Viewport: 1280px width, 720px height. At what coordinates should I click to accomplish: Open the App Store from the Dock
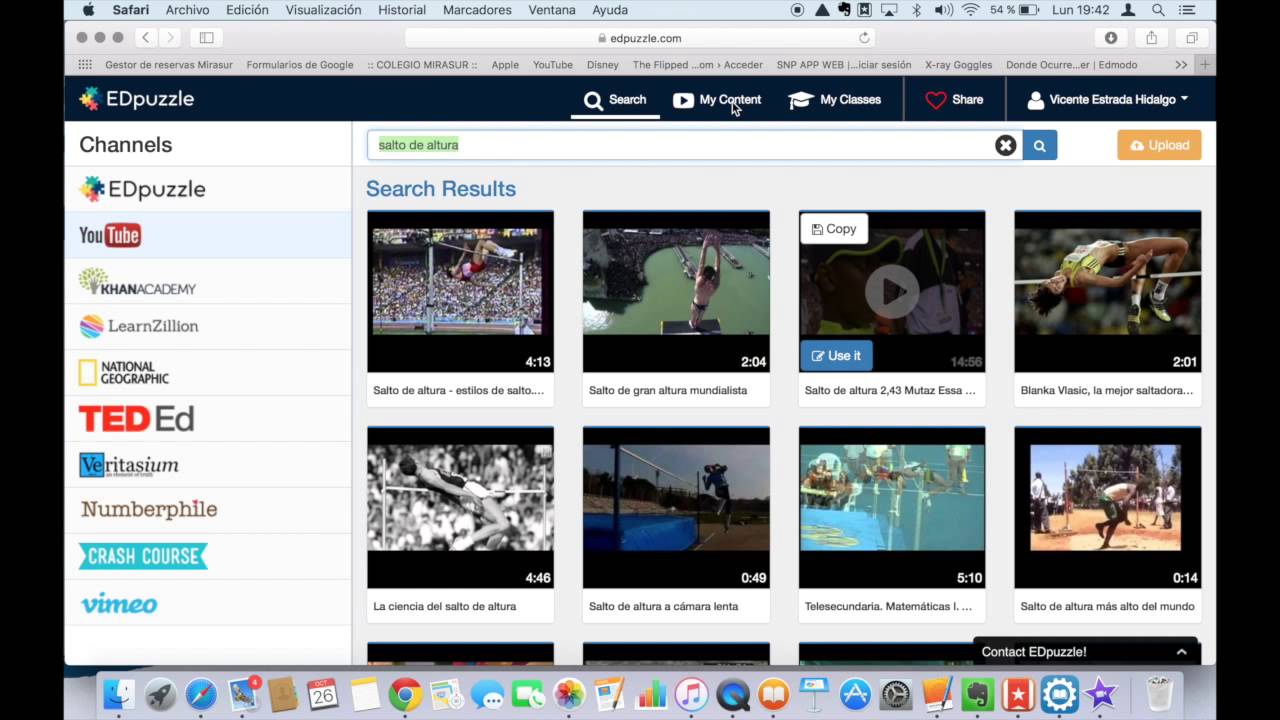855,694
